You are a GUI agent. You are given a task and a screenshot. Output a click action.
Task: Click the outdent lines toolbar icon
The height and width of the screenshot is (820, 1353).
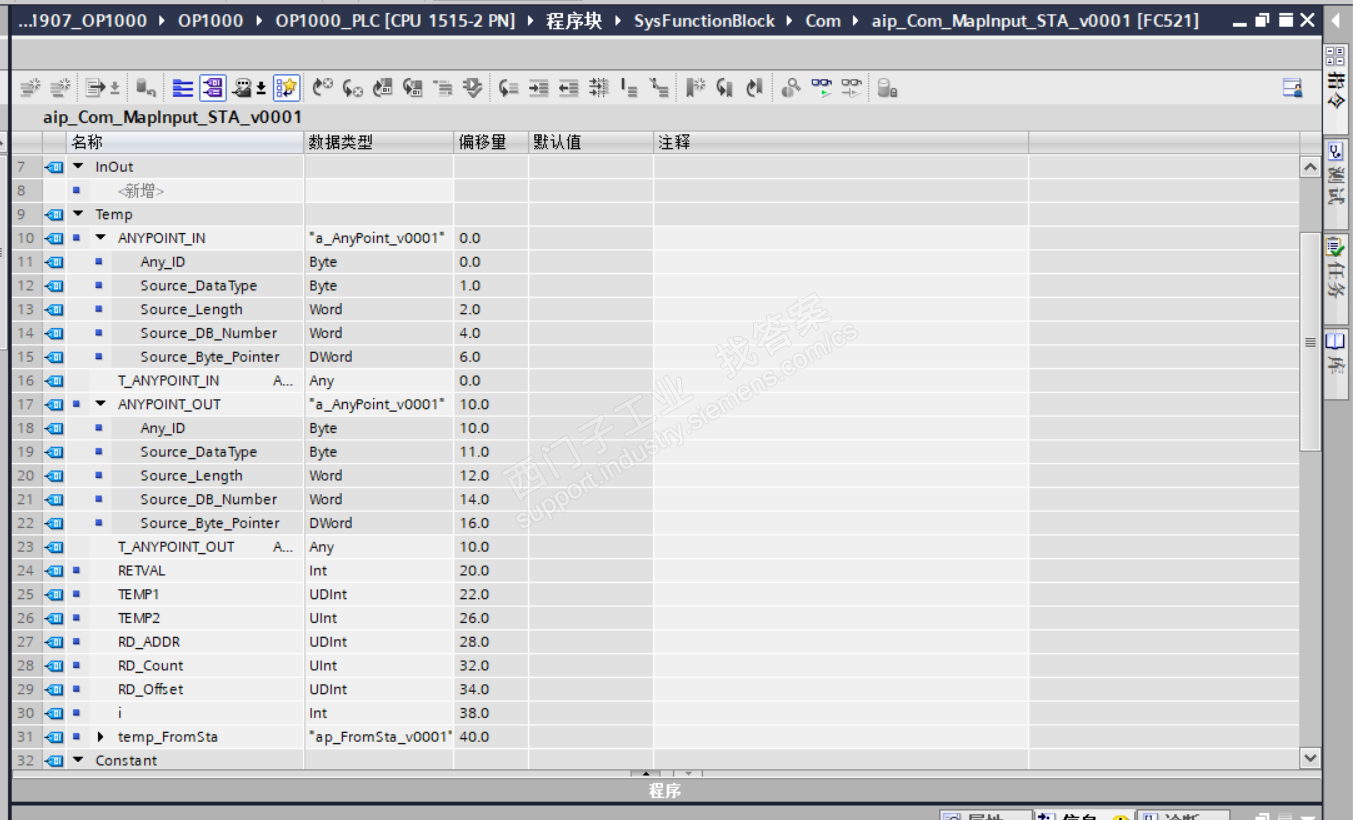pos(568,88)
